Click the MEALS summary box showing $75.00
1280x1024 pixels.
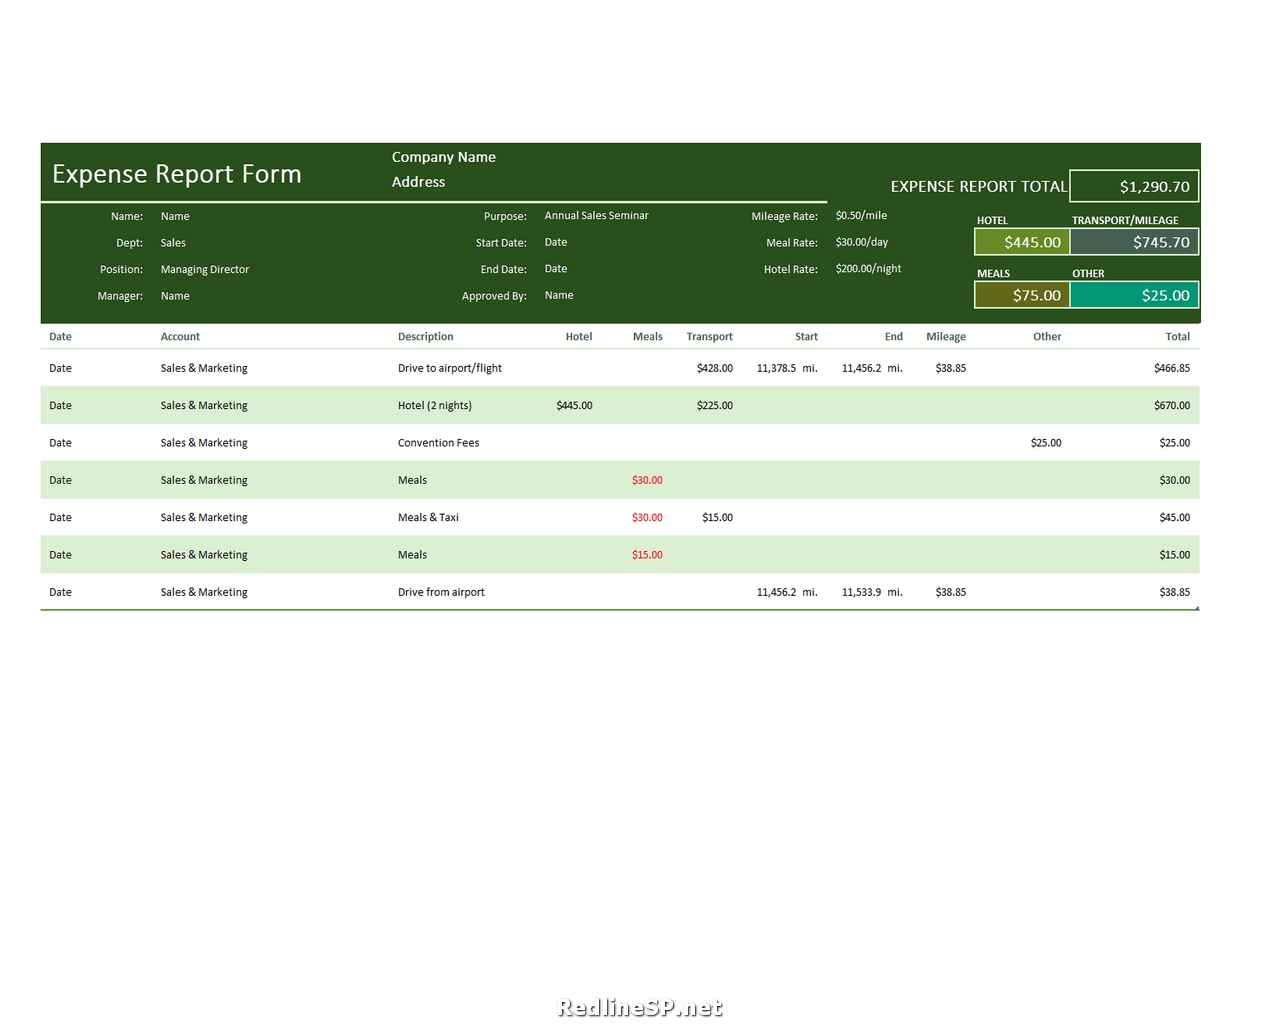[1021, 295]
